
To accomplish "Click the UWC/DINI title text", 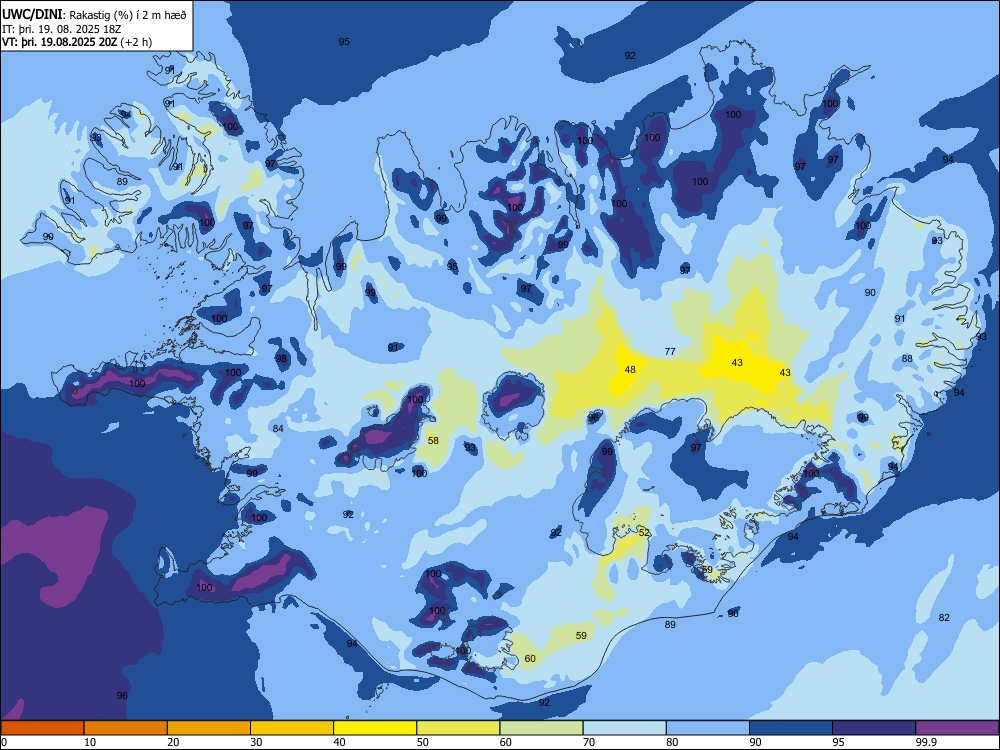I will (33, 14).
